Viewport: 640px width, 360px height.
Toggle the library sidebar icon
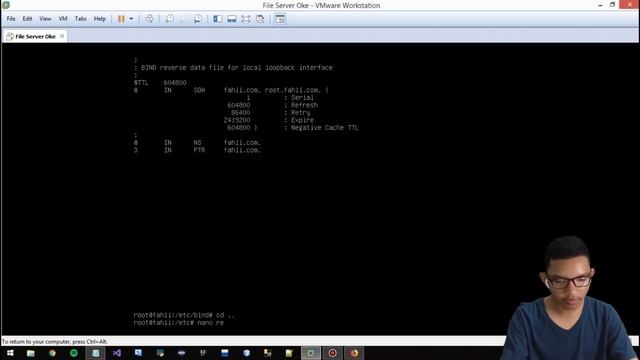pos(218,19)
